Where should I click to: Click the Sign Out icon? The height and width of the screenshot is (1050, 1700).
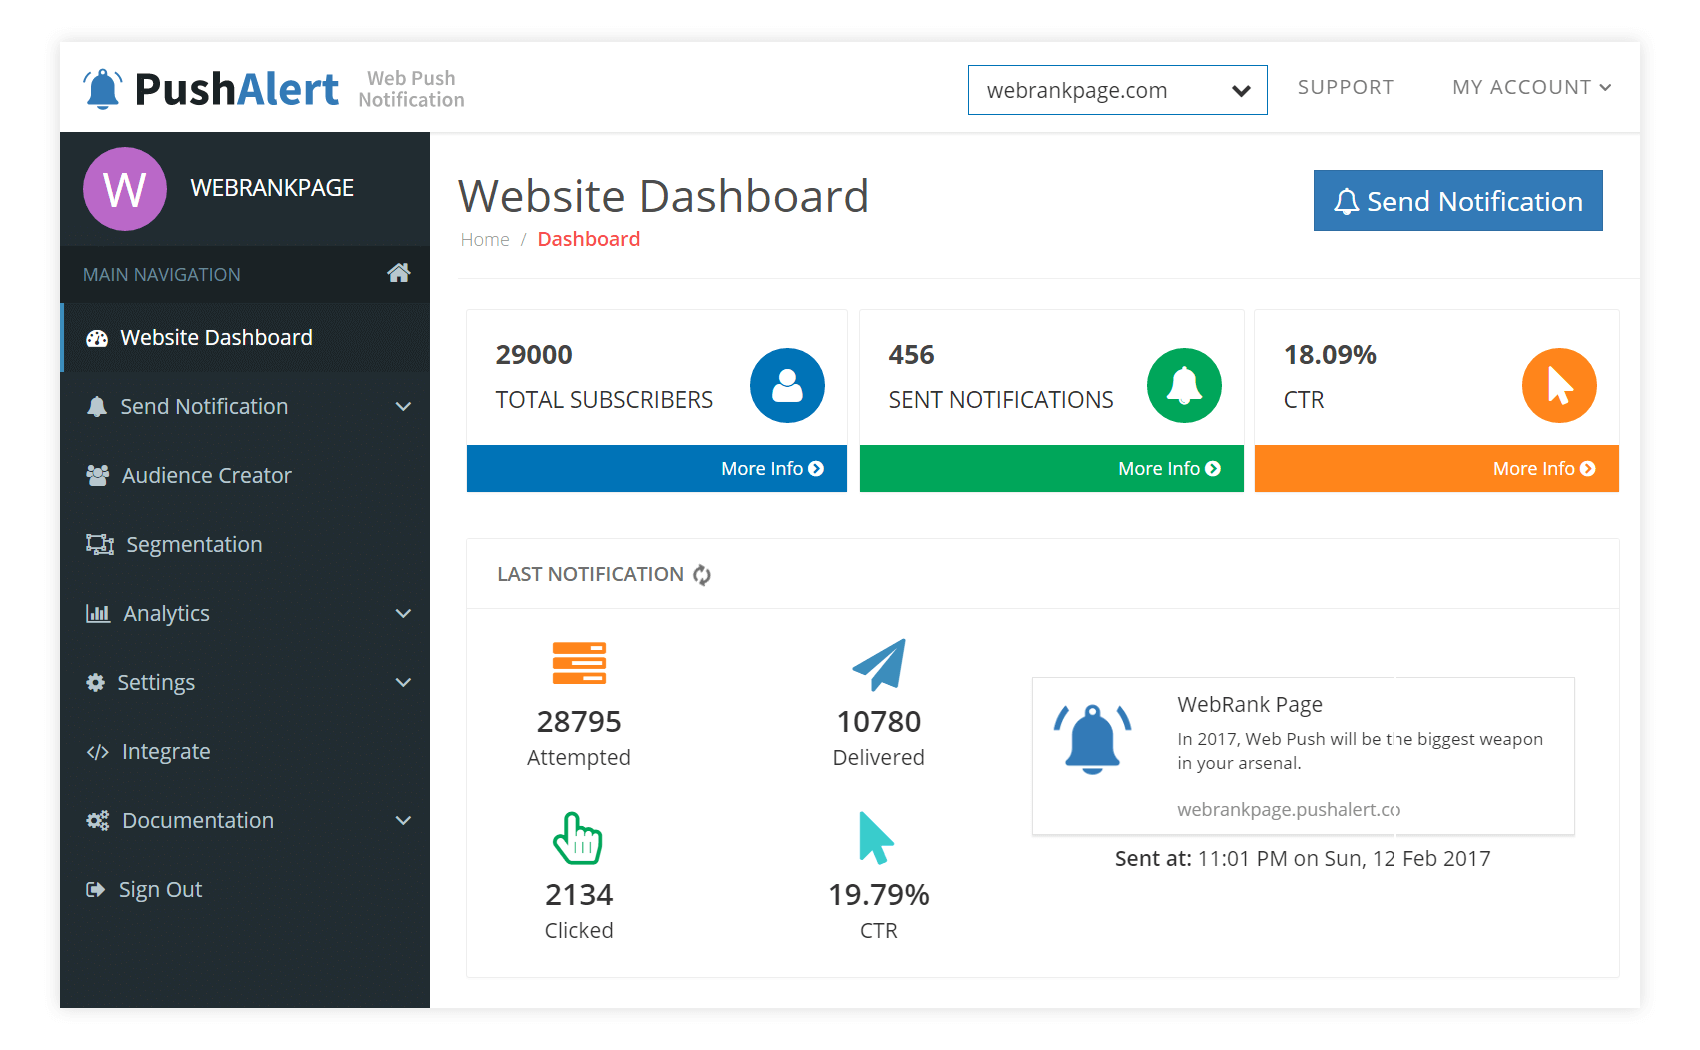pos(97,889)
